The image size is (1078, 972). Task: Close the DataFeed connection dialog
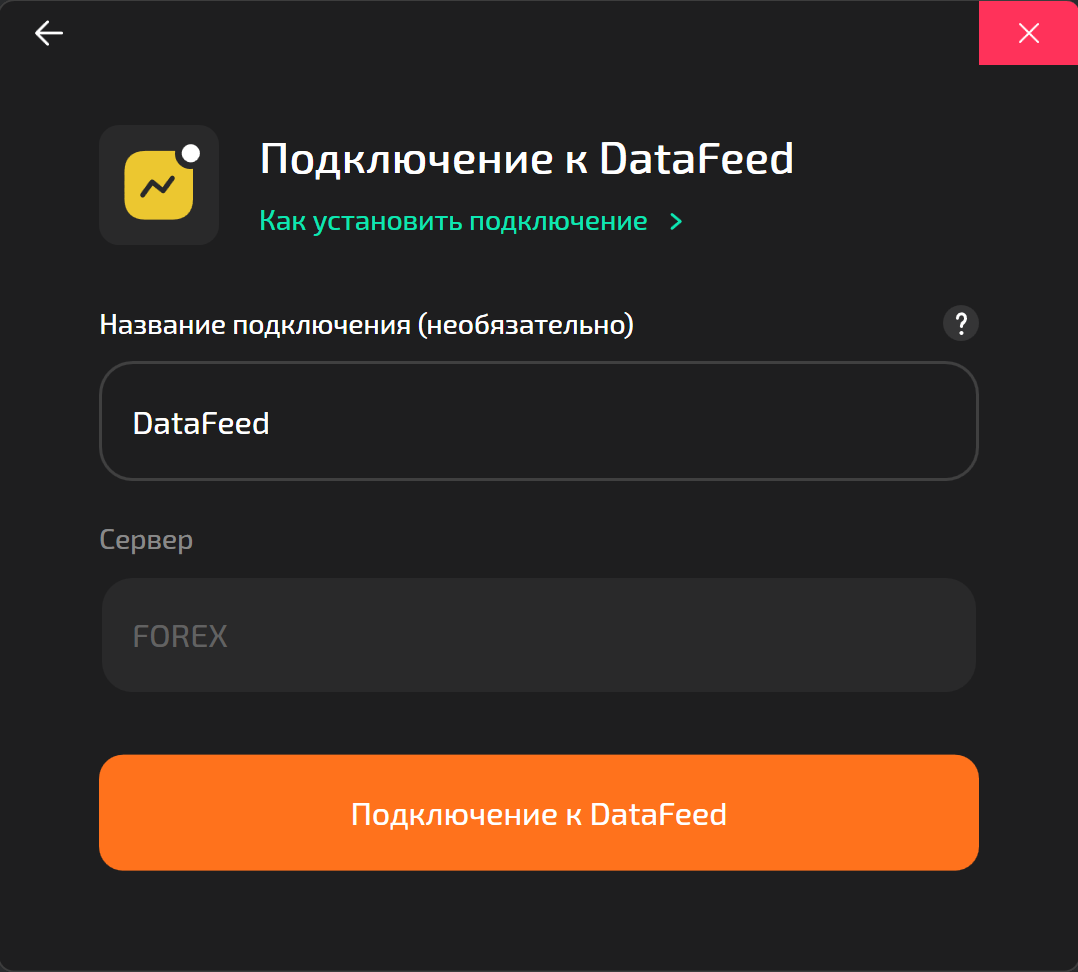click(1028, 33)
